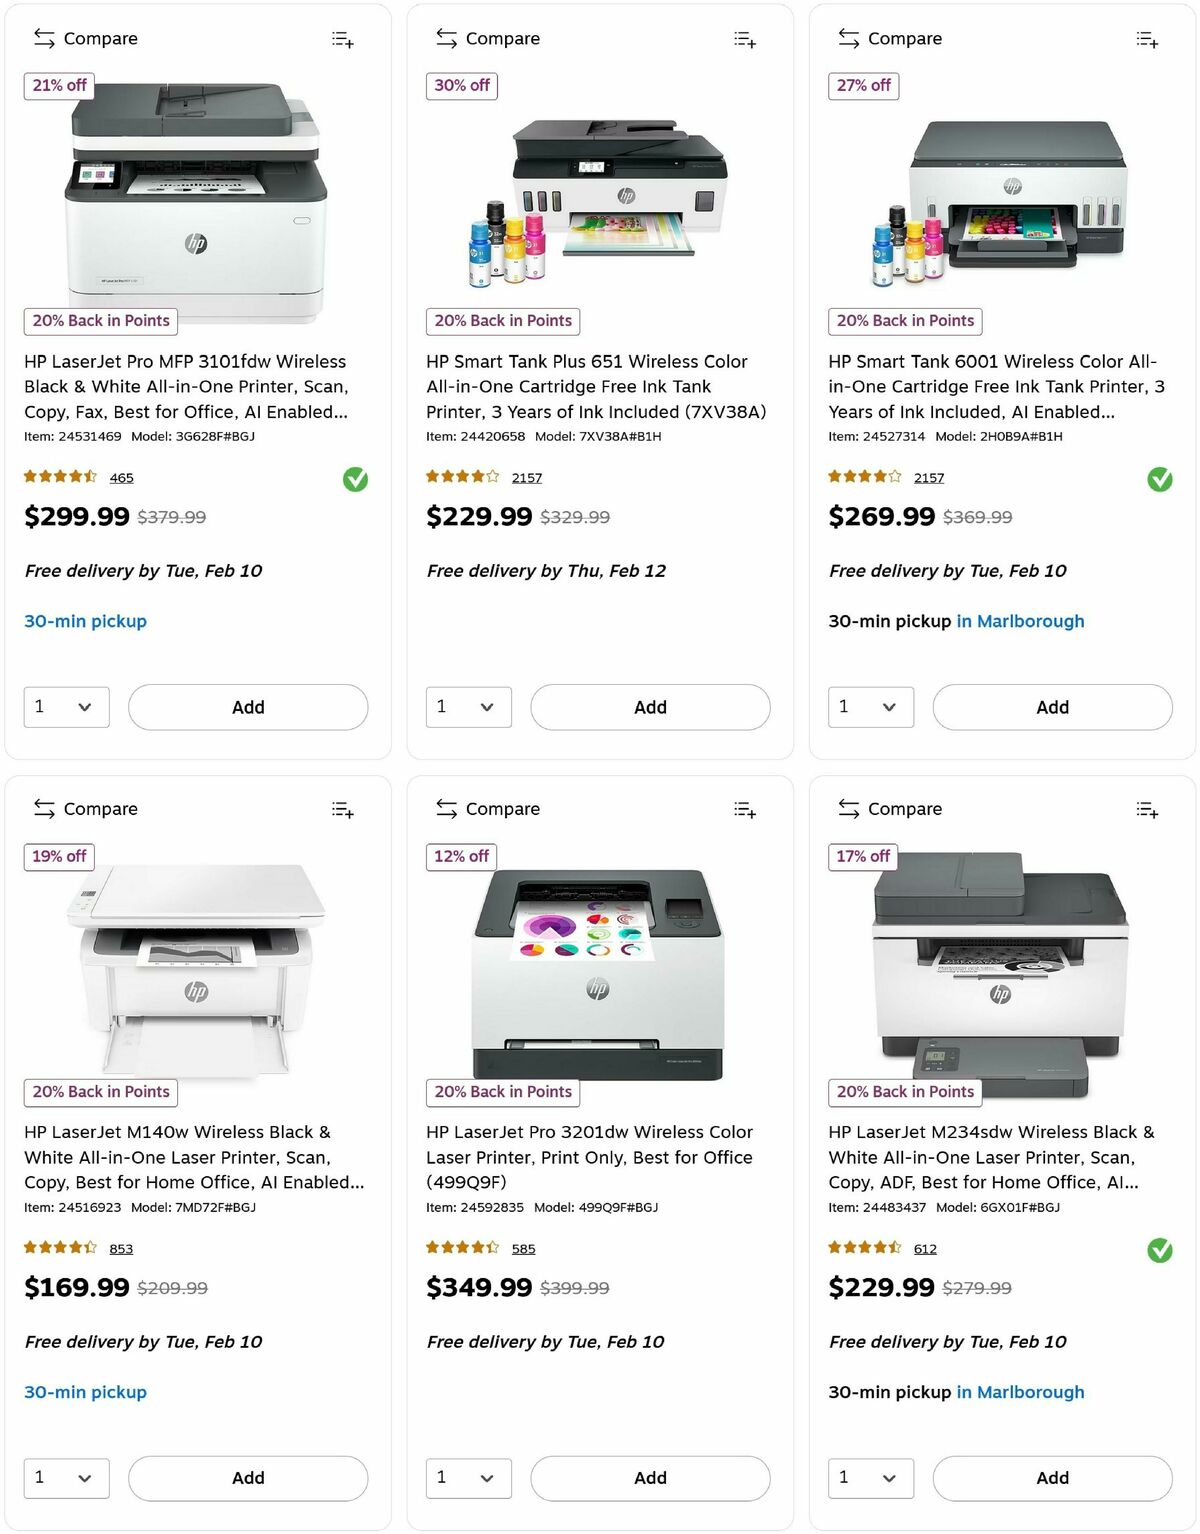Viewport: 1200px width, 1534px height.
Task: Click the green checkmark on HP LaserJet M234sdw
Action: tap(1160, 1248)
